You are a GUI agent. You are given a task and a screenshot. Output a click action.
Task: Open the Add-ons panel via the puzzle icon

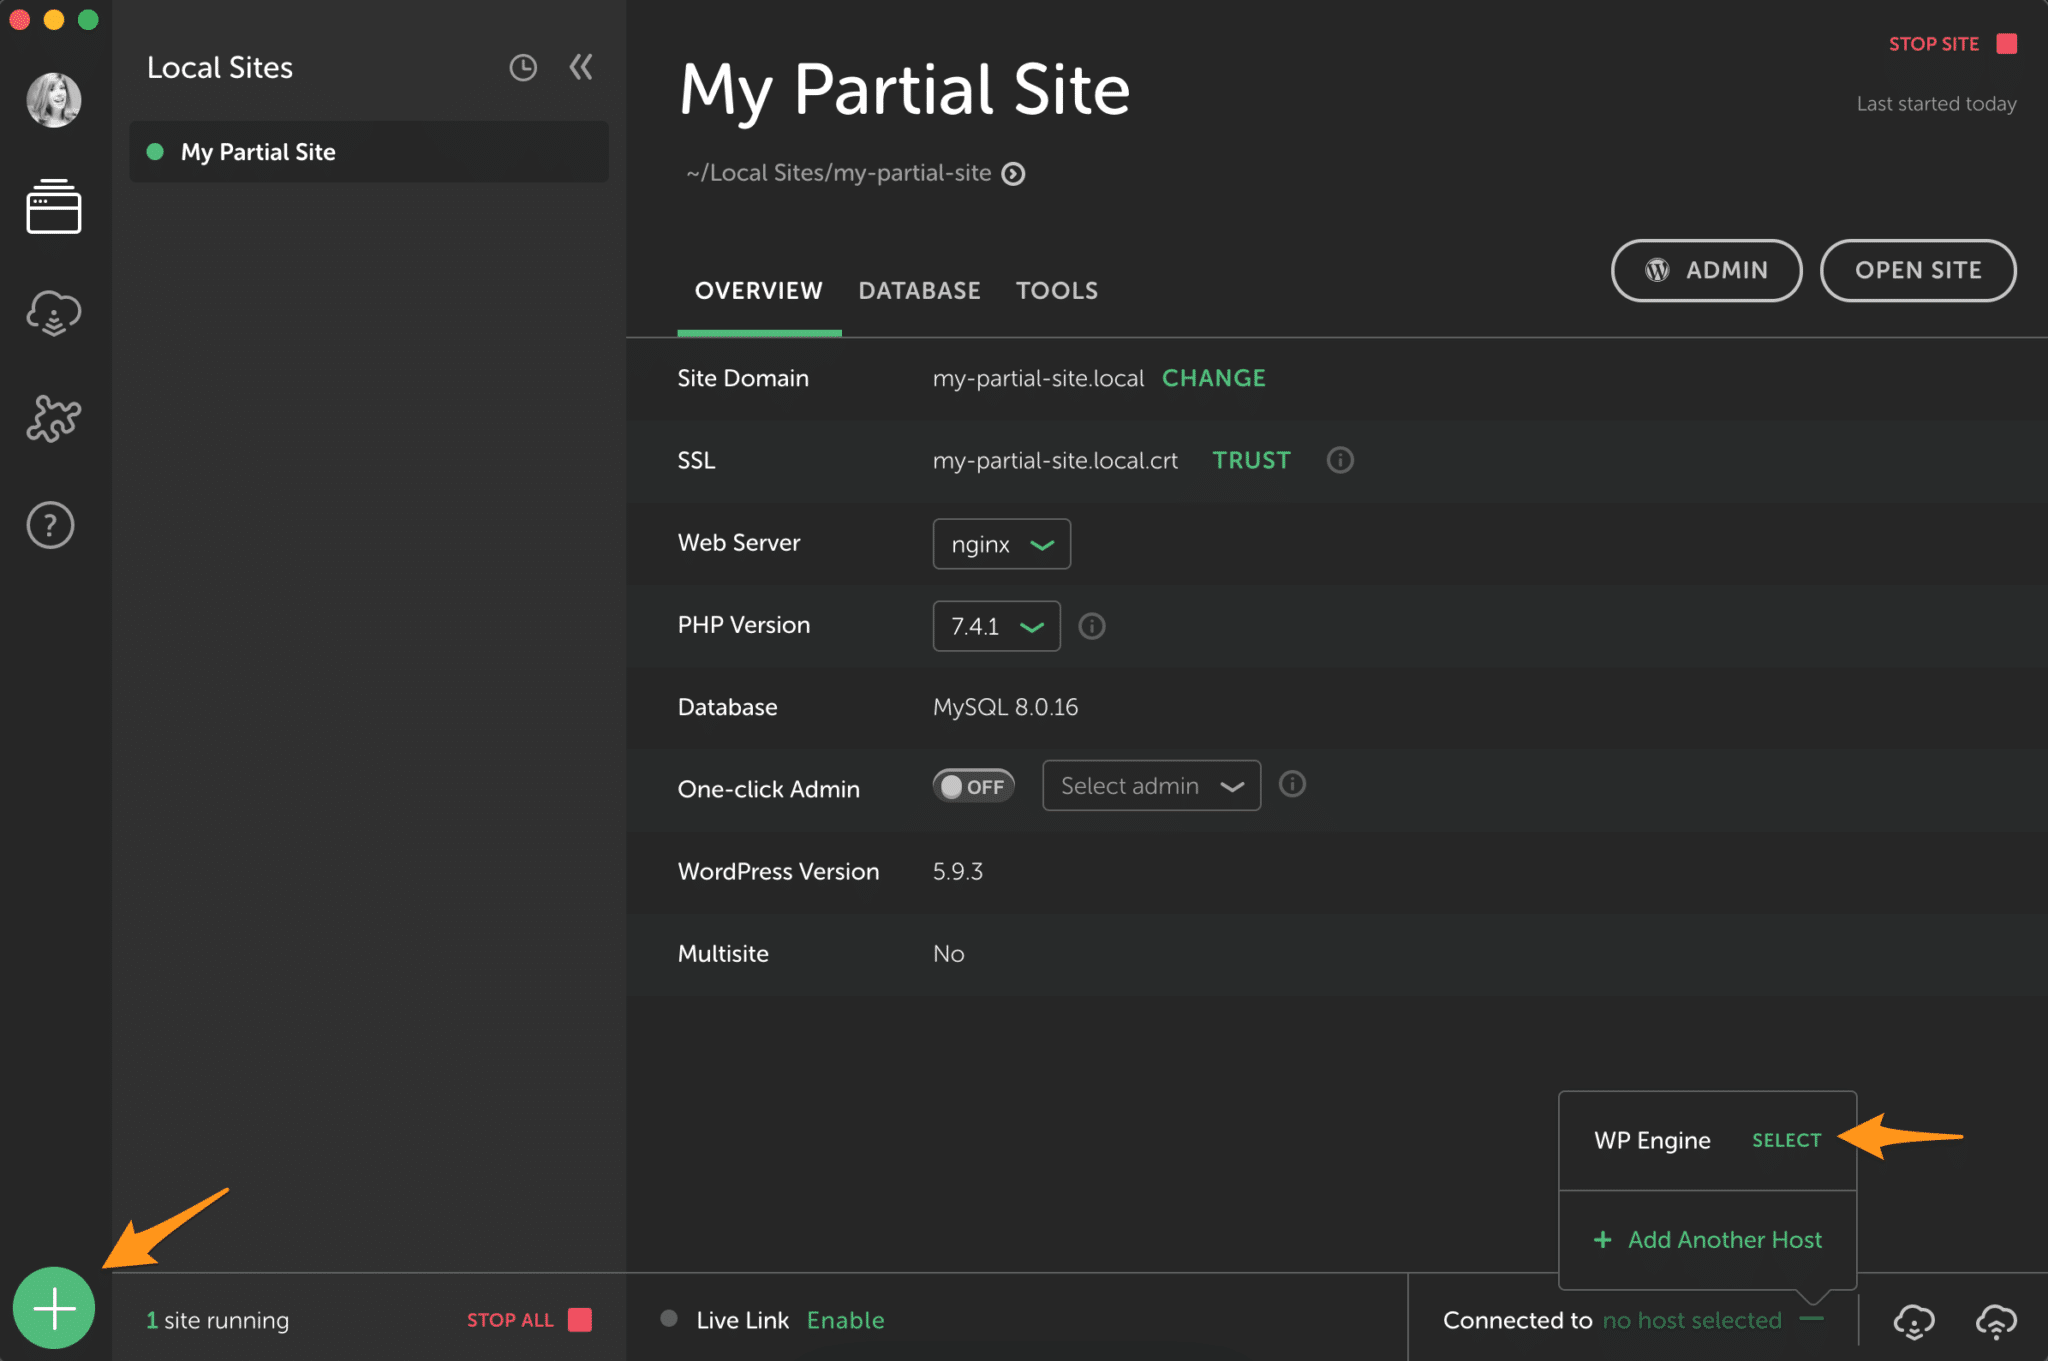[53, 419]
